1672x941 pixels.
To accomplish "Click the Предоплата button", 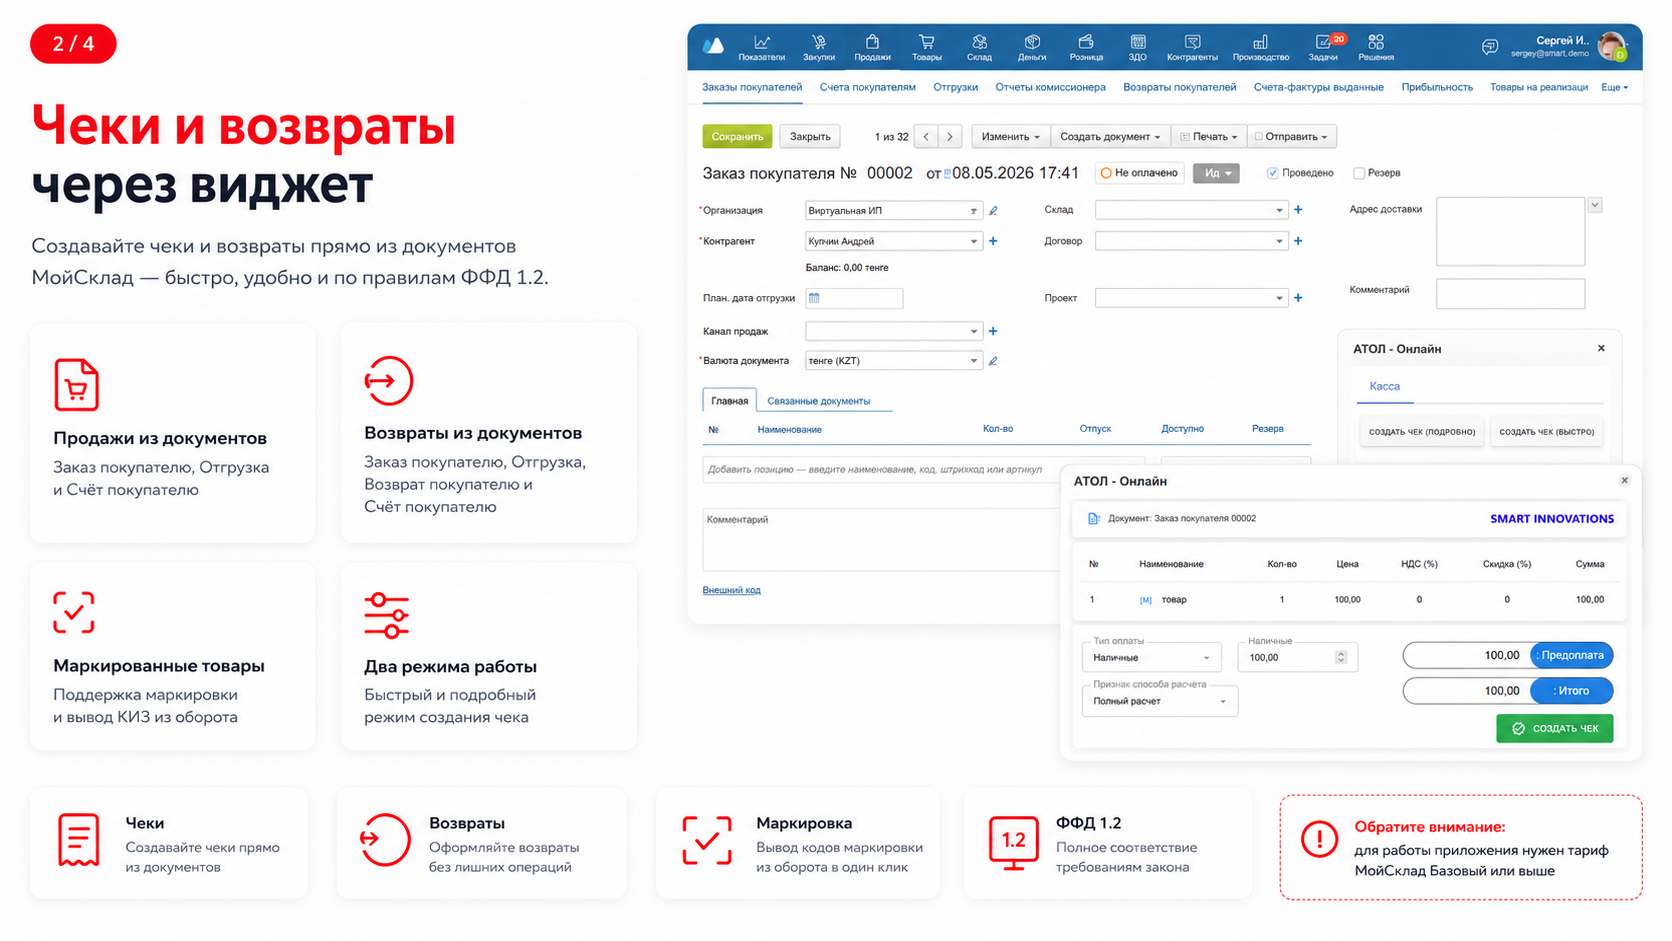I will click(x=1572, y=655).
